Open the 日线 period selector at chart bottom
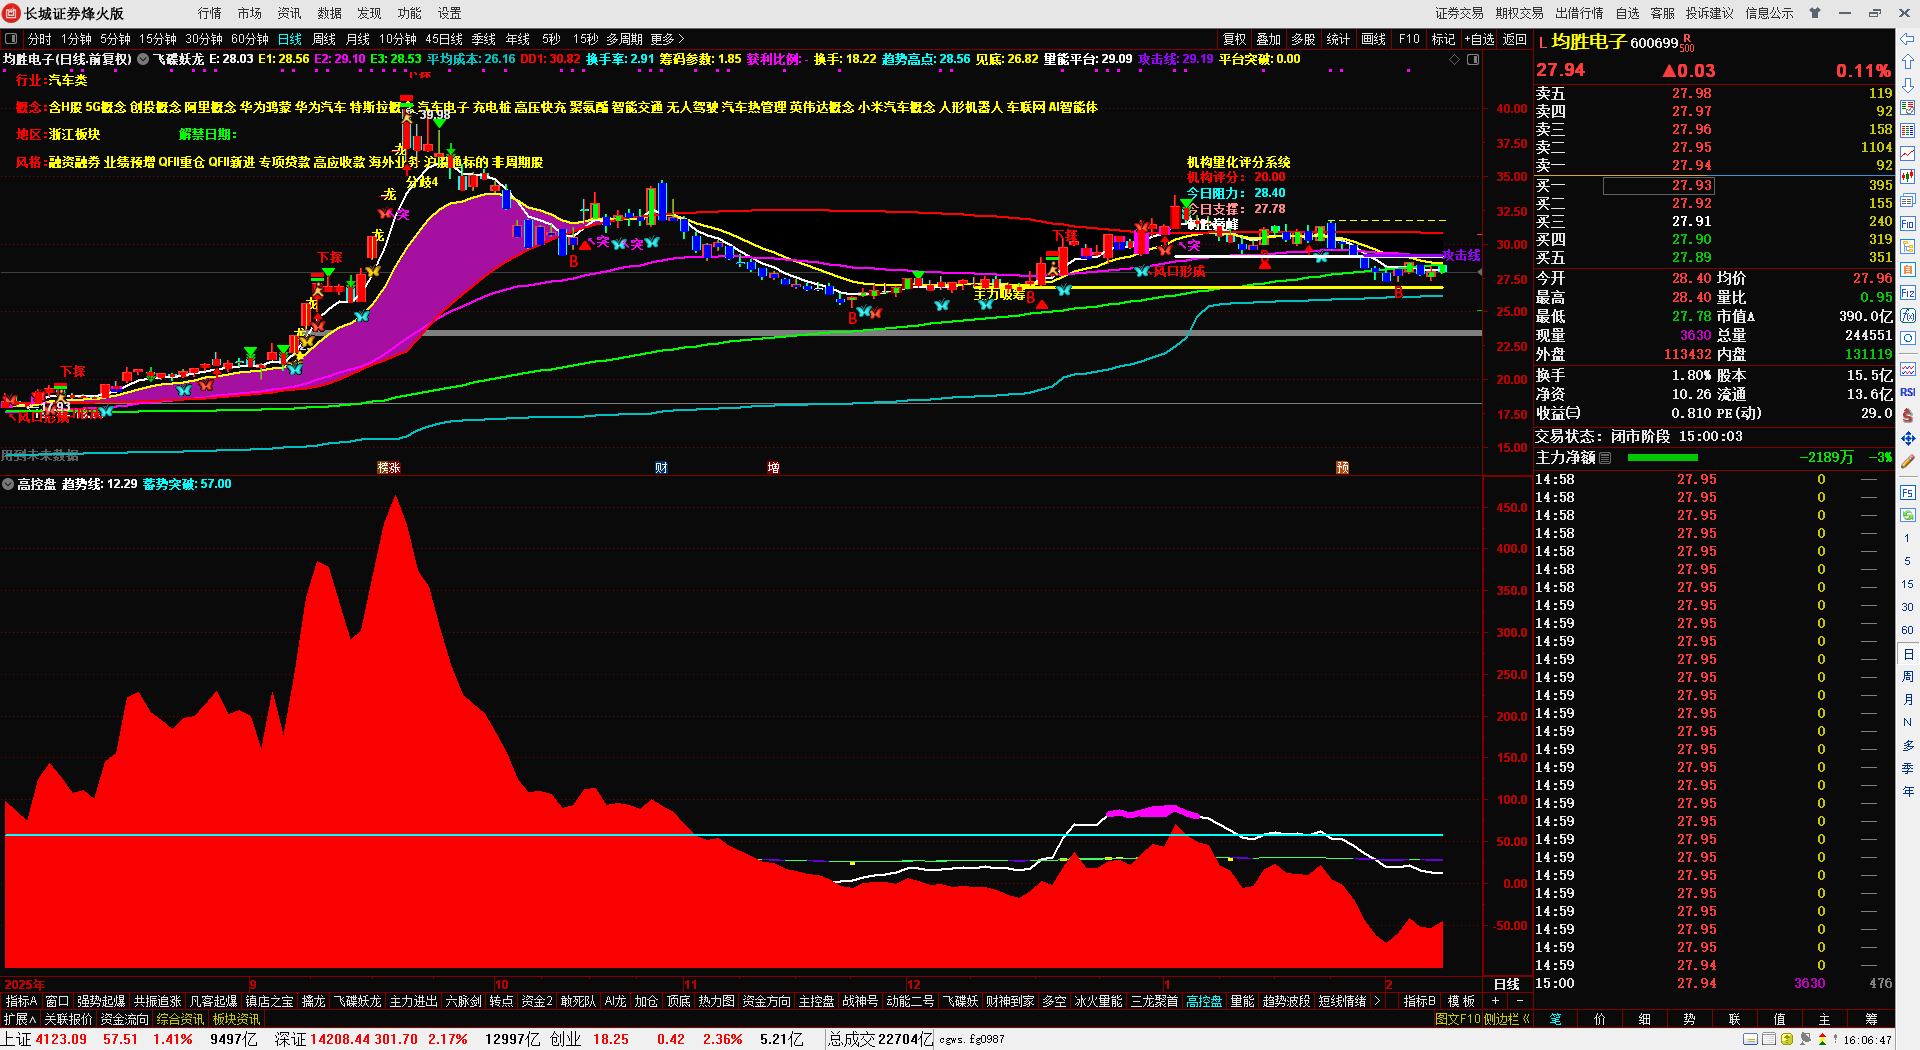Screen dimensions: 1920x1050 [1507, 984]
